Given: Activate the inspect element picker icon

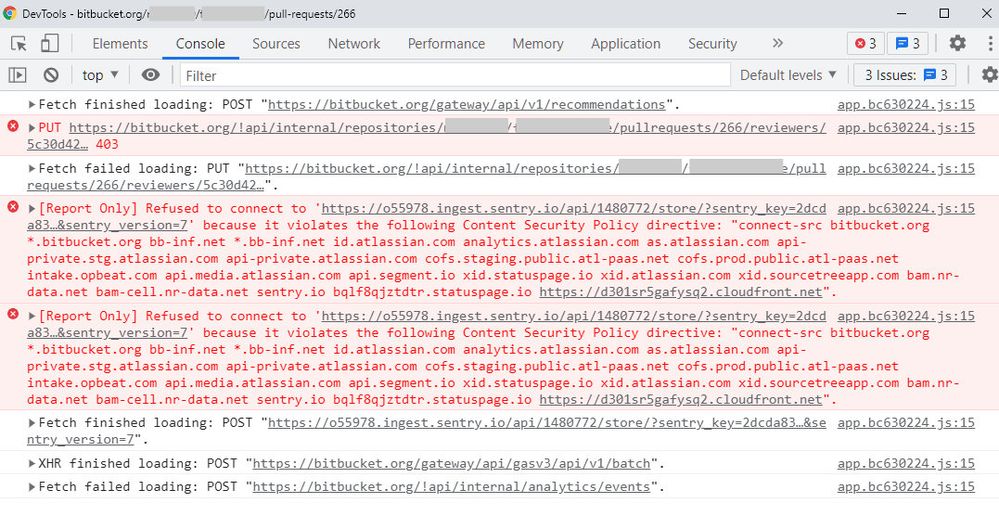Looking at the screenshot, I should (x=19, y=43).
